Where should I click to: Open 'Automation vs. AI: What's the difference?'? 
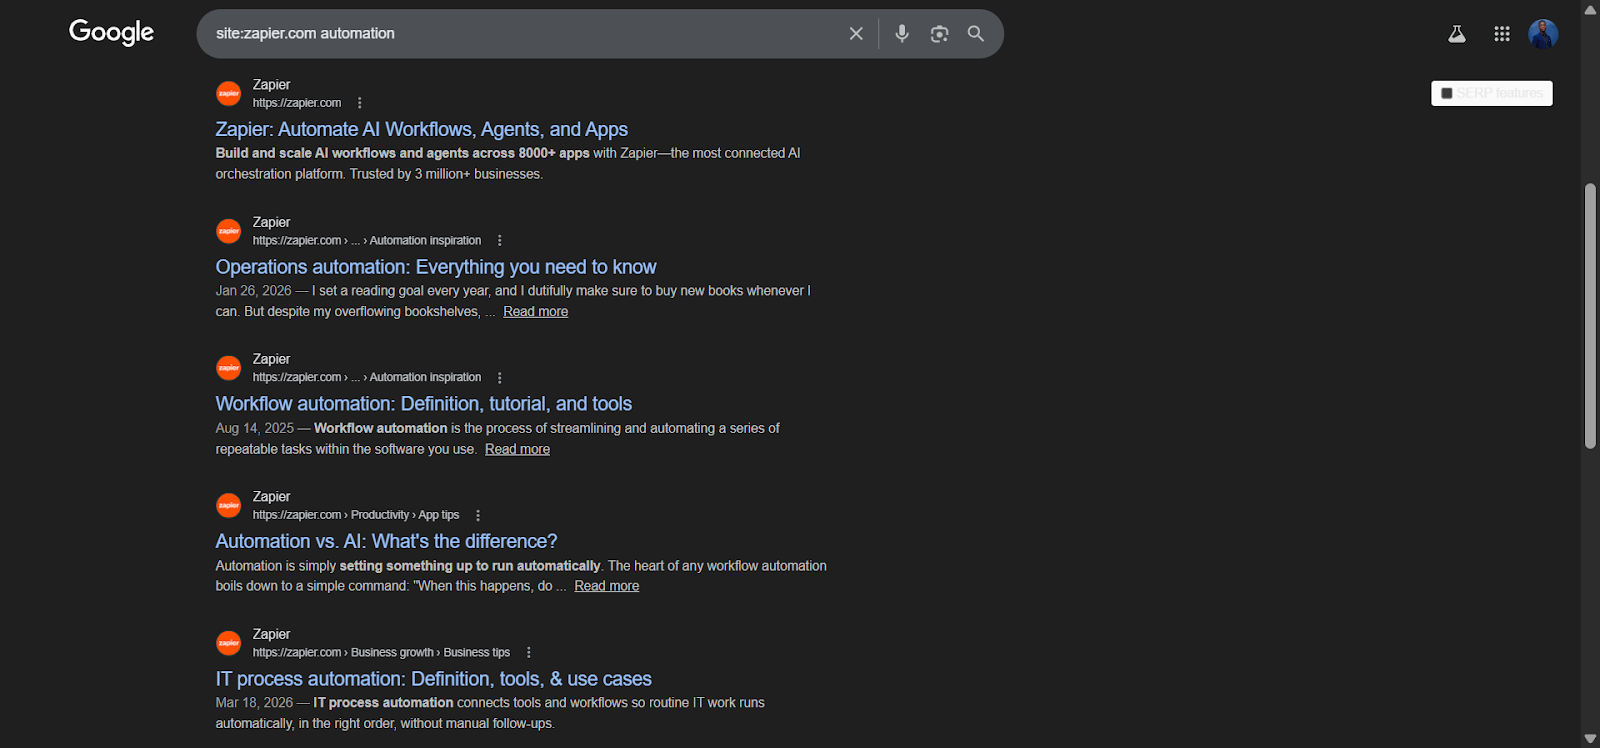click(x=387, y=541)
